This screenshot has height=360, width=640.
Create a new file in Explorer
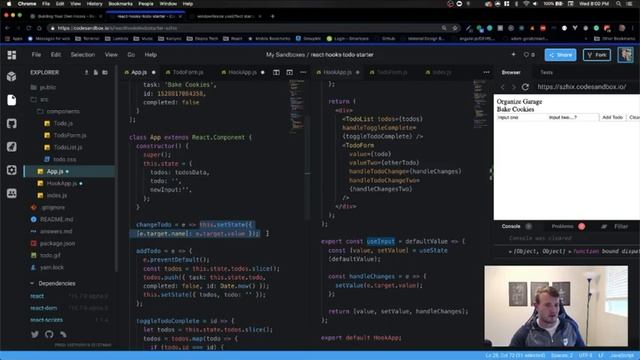pyautogui.click(x=96, y=72)
